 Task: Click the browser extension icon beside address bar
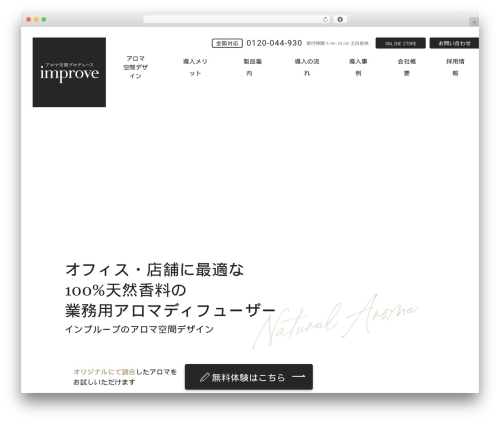pyautogui.click(x=340, y=20)
